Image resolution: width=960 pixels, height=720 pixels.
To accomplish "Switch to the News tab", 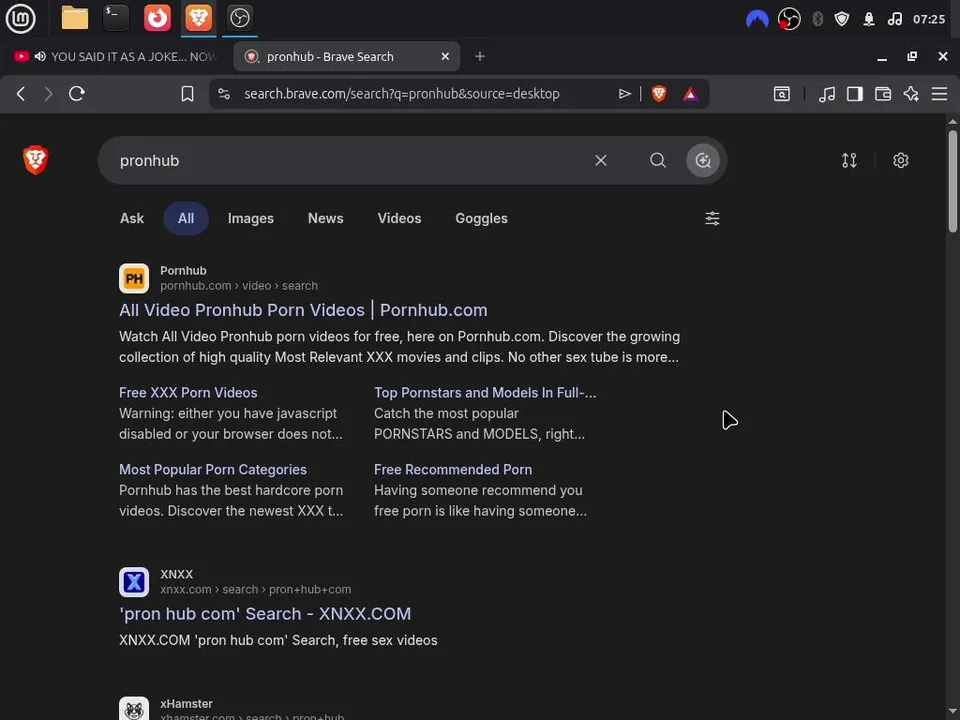I will point(326,219).
